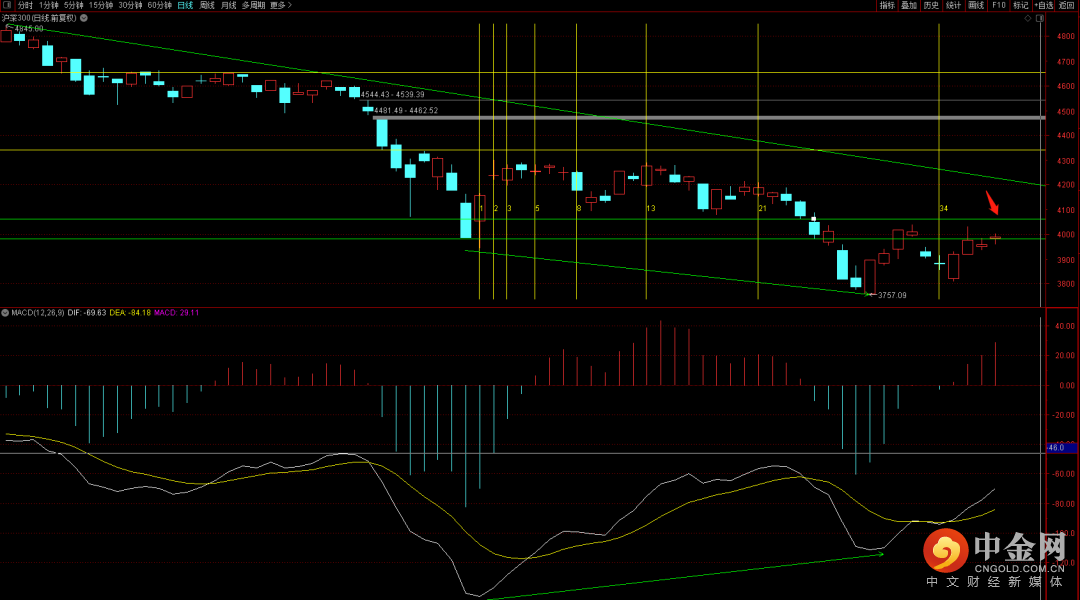The height and width of the screenshot is (600, 1080).
Task: Click the 标记 mark button
Action: point(1021,5)
